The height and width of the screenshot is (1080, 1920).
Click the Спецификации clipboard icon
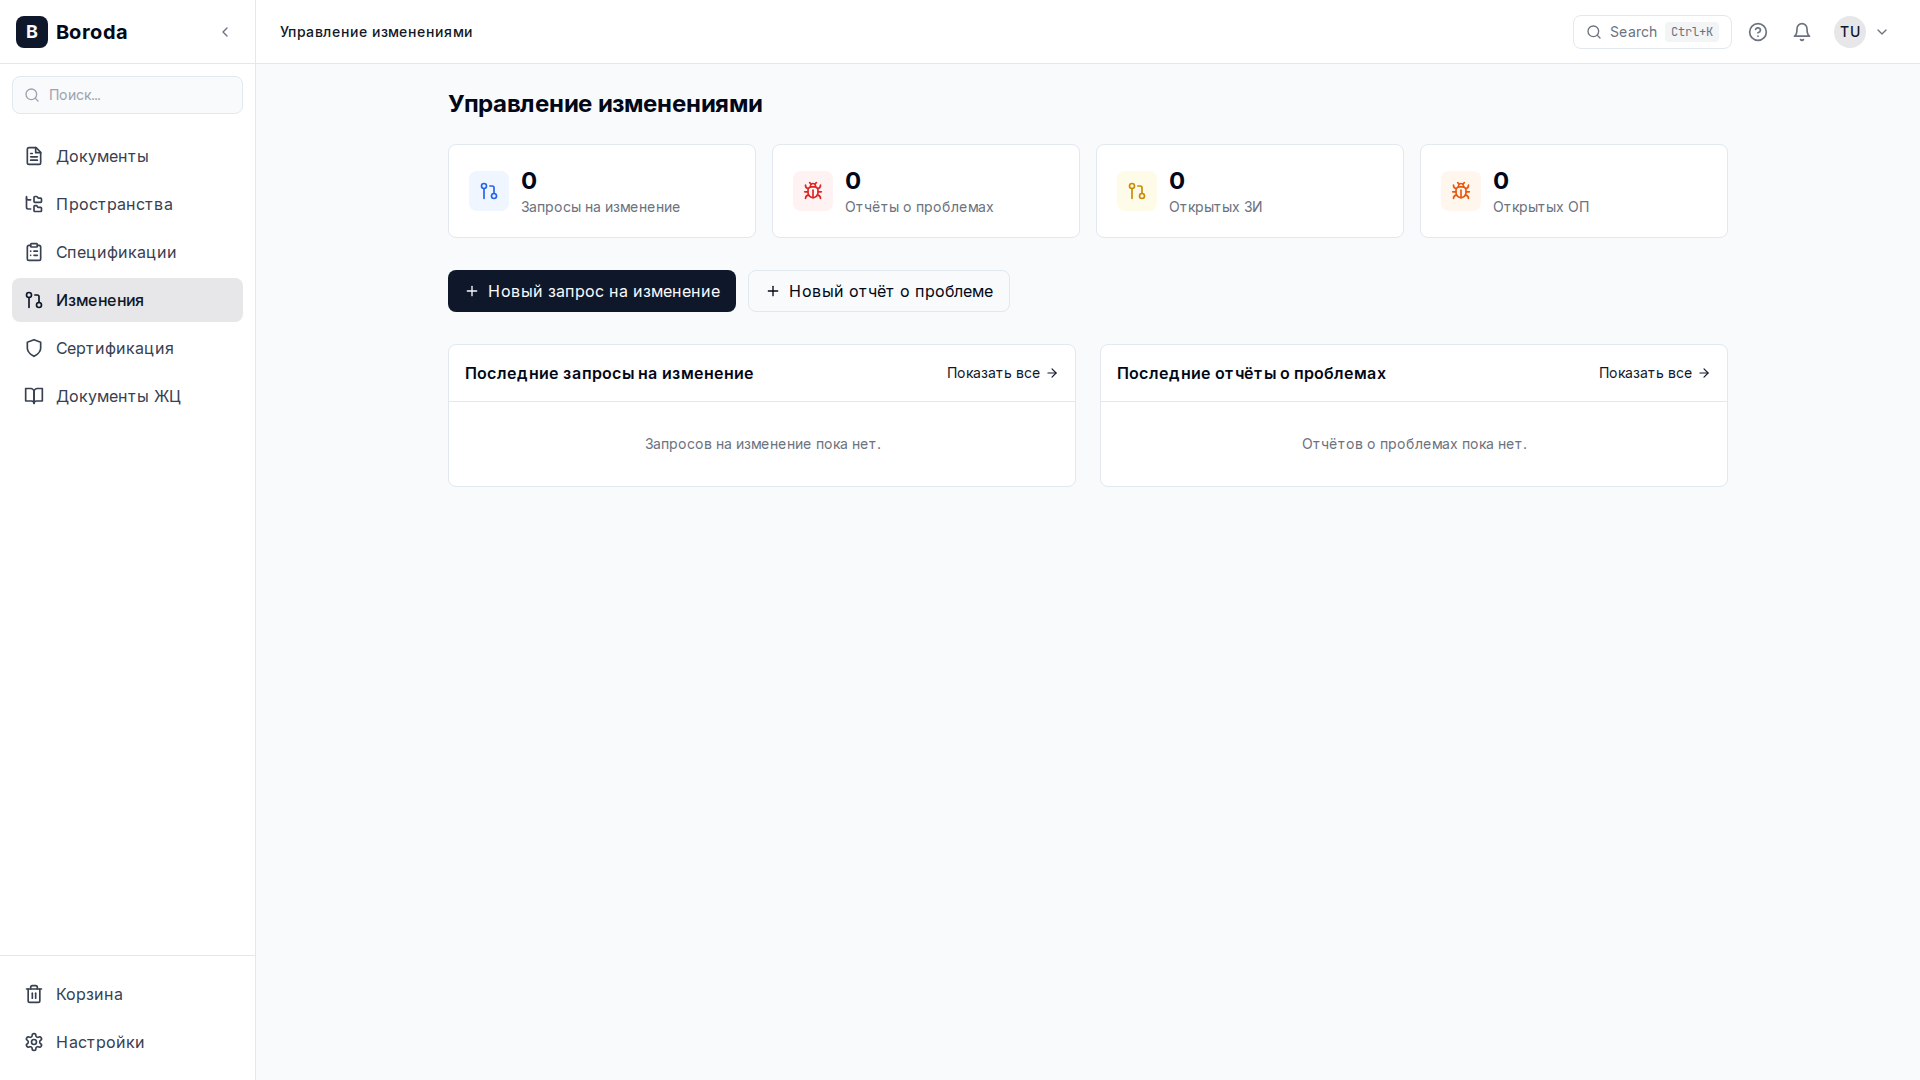[35, 252]
